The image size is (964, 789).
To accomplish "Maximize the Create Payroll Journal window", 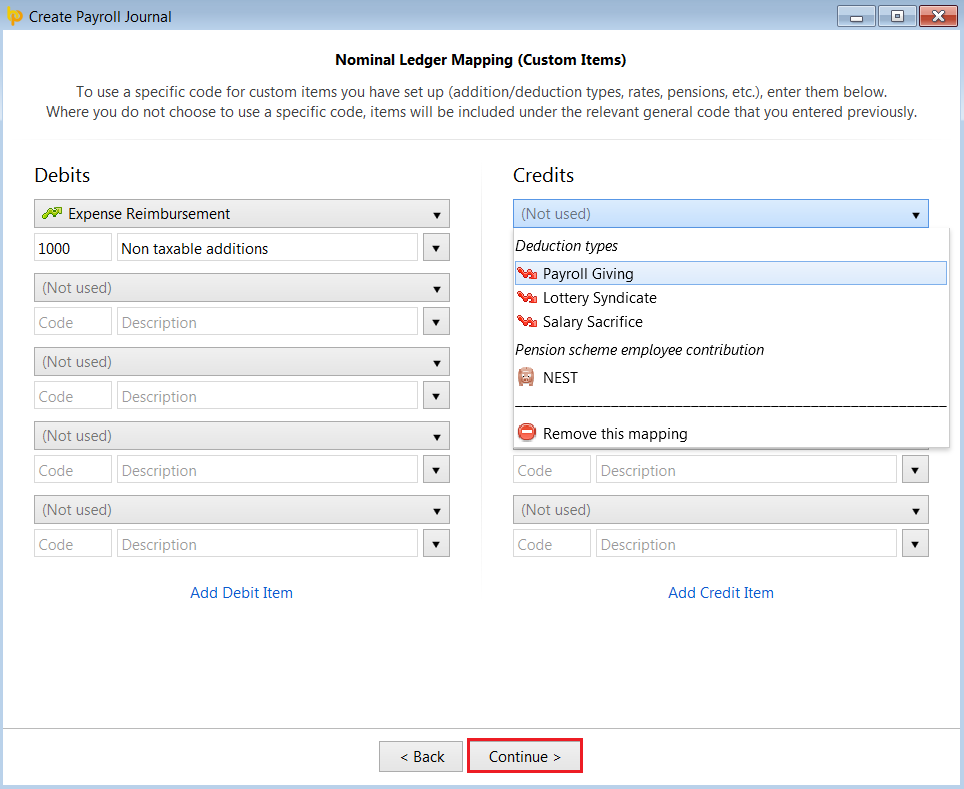I will (x=897, y=16).
